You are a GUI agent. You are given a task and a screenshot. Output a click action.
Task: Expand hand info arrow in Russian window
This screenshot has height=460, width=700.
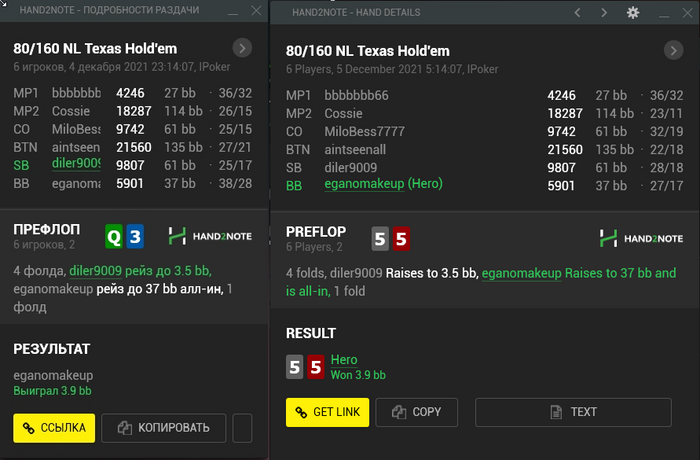(x=242, y=48)
